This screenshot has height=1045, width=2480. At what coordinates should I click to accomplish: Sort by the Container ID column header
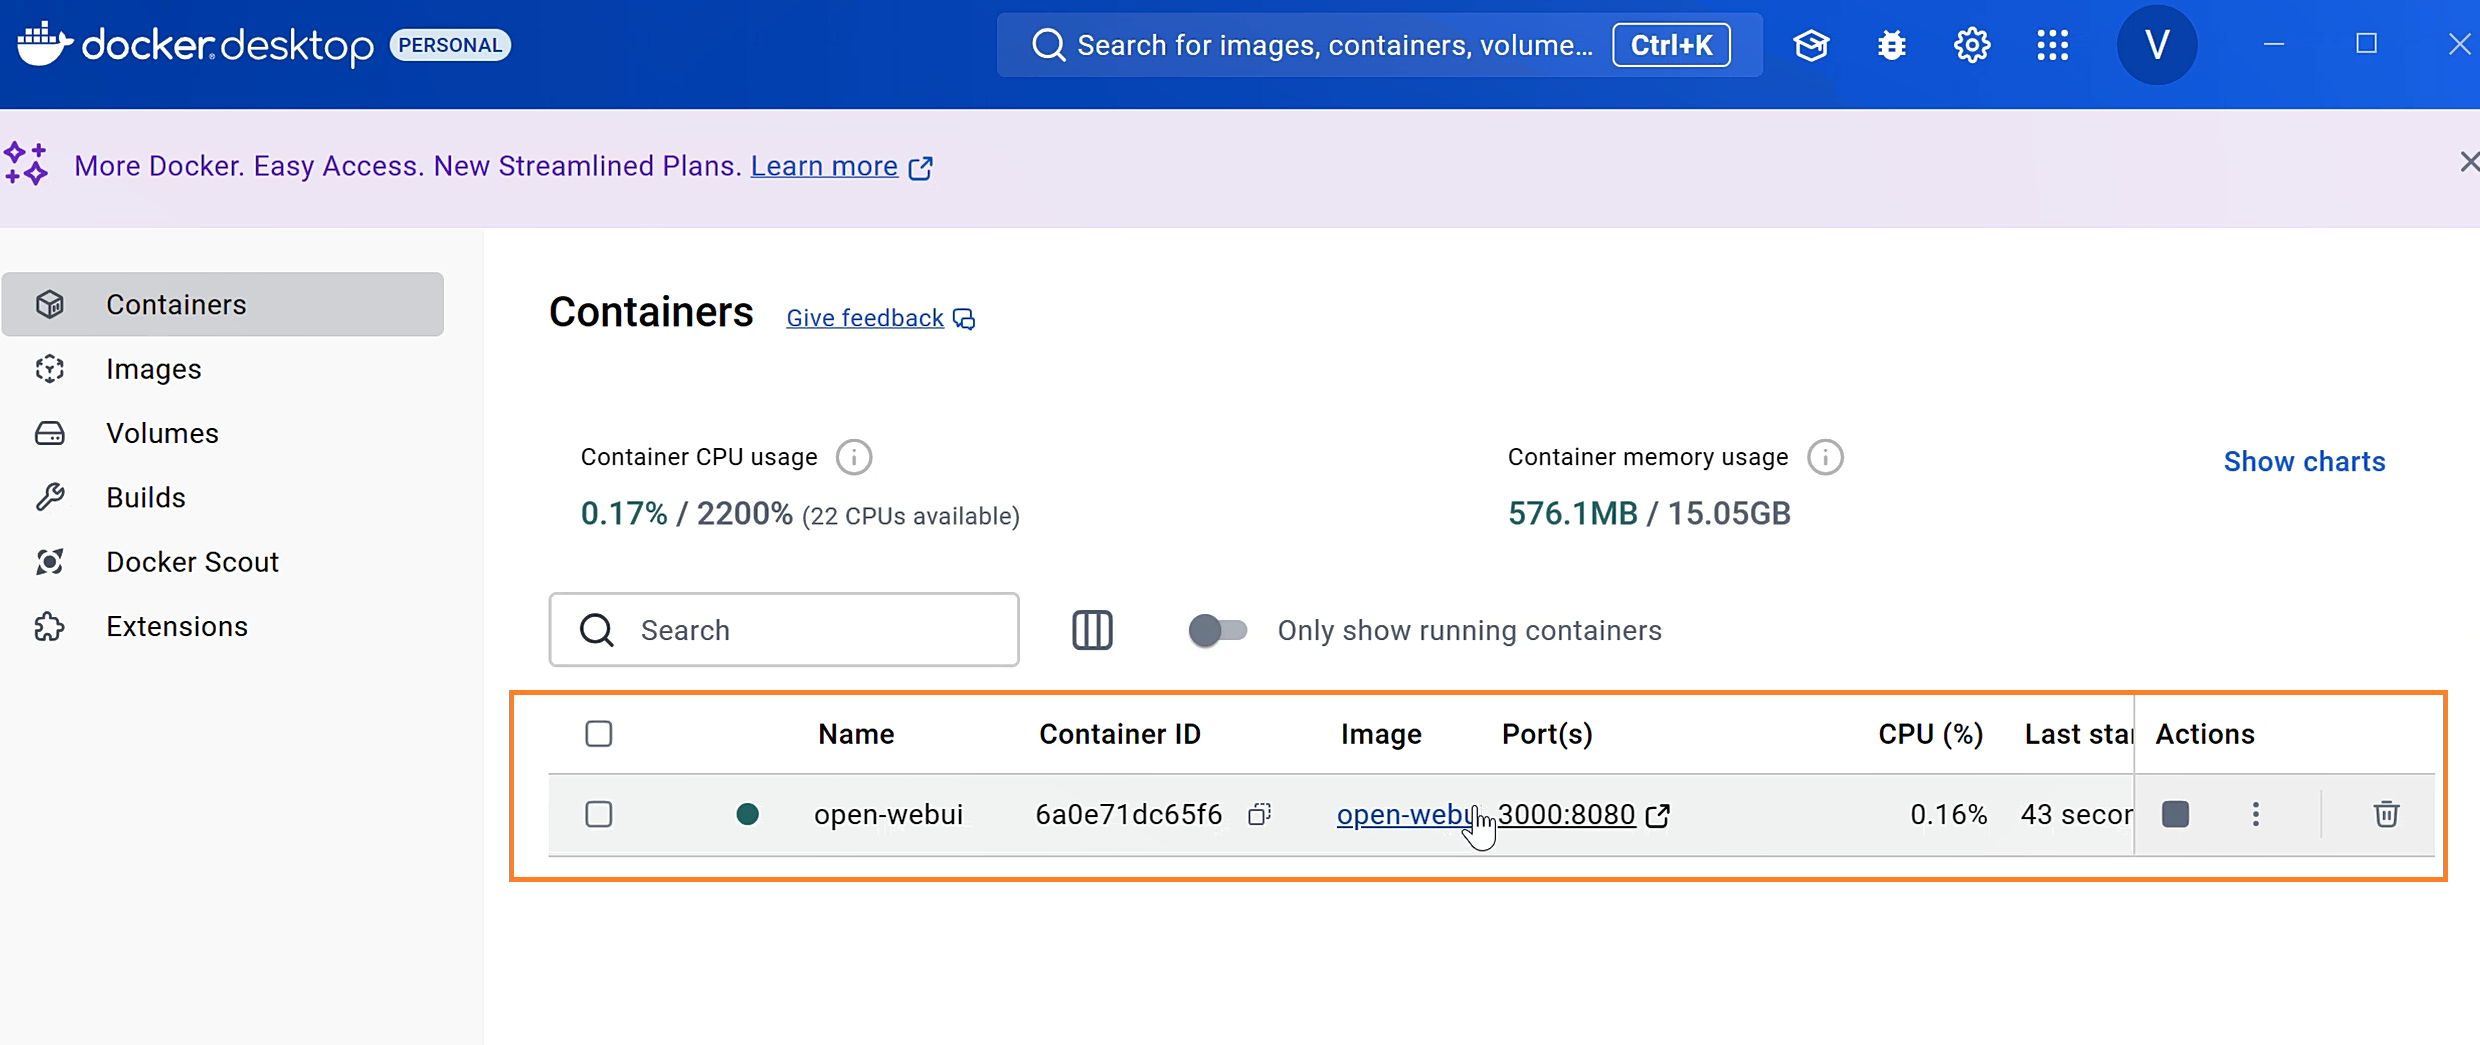[x=1120, y=734]
